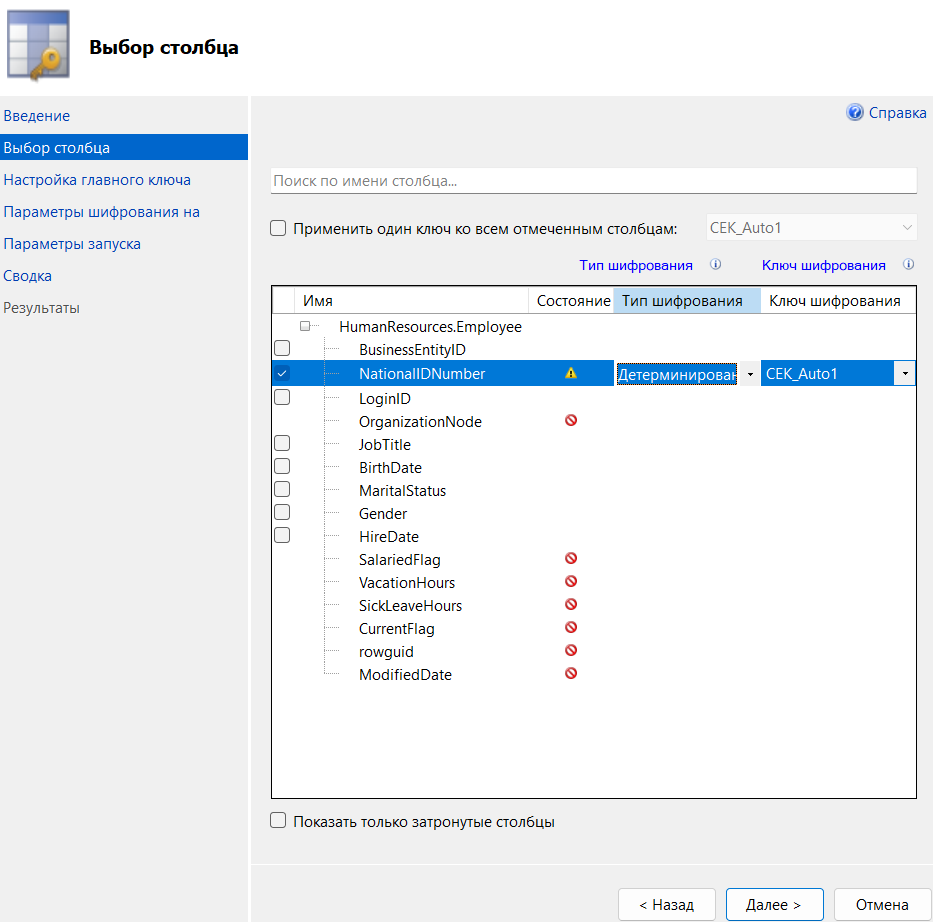The image size is (933, 922).
Task: Click the BusinessEntityID column name
Action: click(412, 350)
